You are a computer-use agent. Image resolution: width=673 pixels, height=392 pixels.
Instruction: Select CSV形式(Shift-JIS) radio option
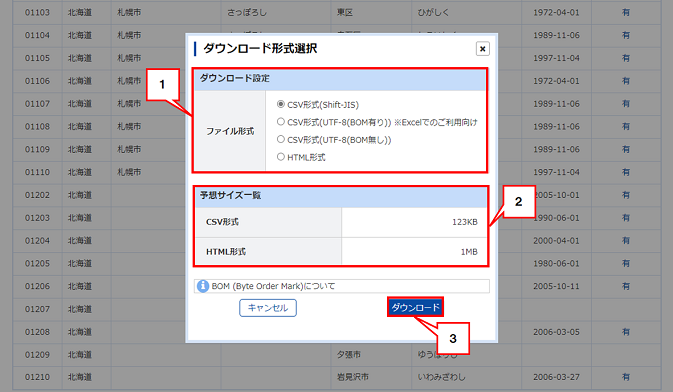[x=280, y=104]
